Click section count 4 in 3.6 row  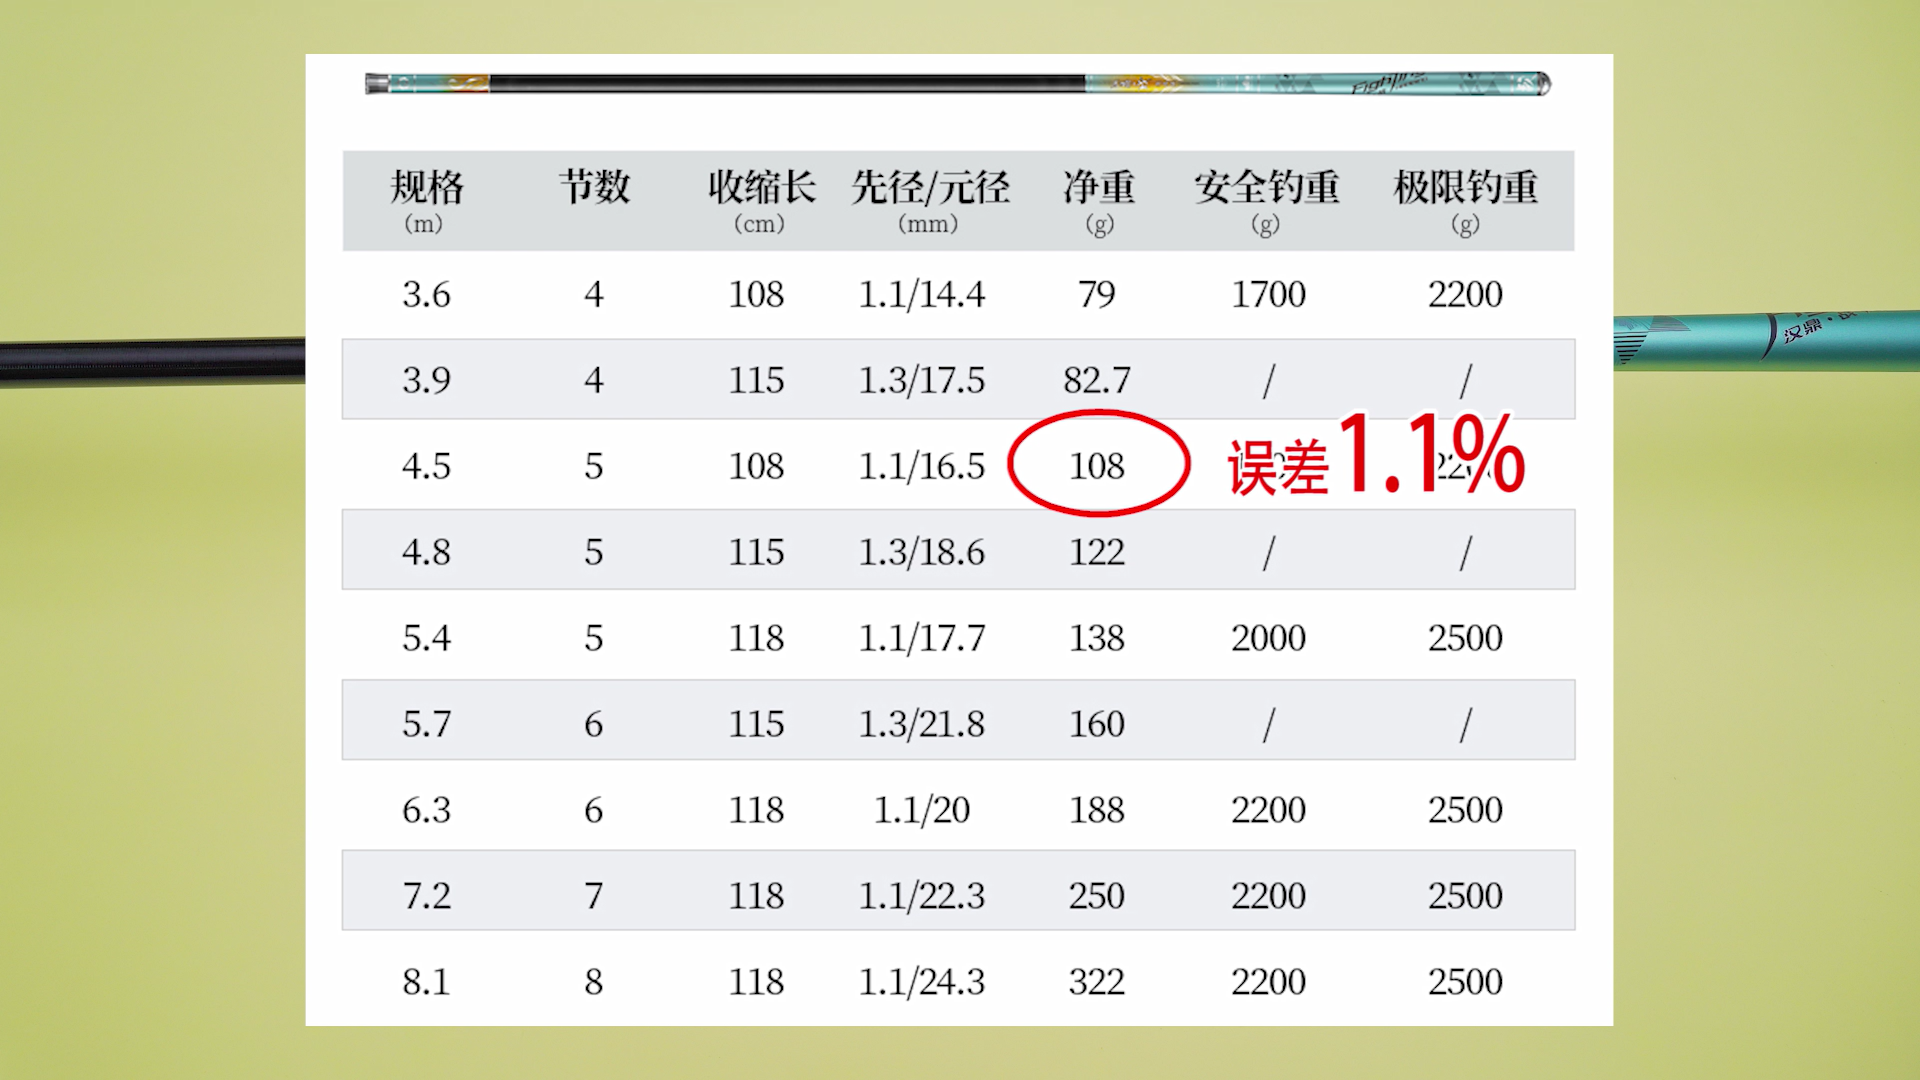[594, 294]
